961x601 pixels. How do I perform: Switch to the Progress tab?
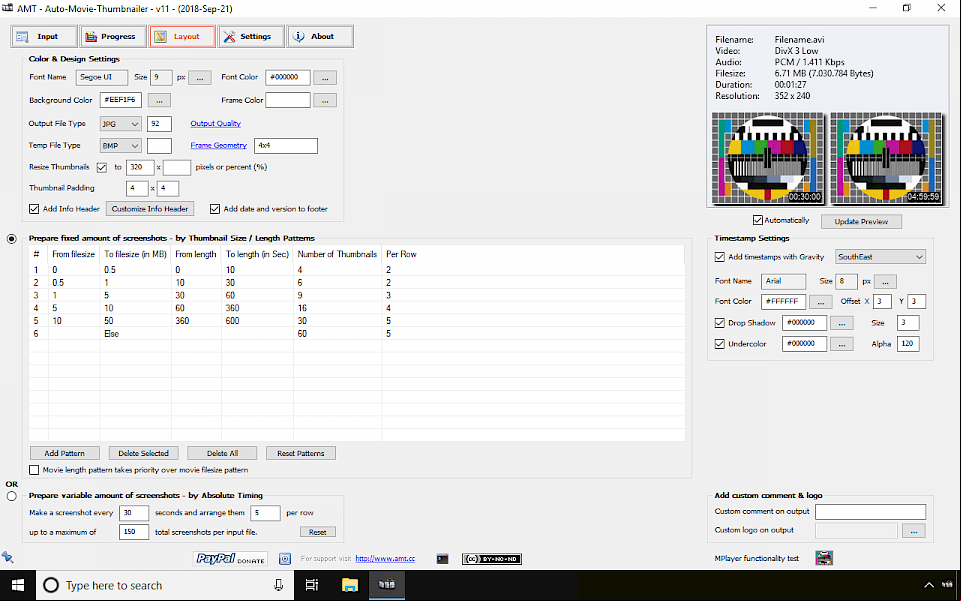113,37
